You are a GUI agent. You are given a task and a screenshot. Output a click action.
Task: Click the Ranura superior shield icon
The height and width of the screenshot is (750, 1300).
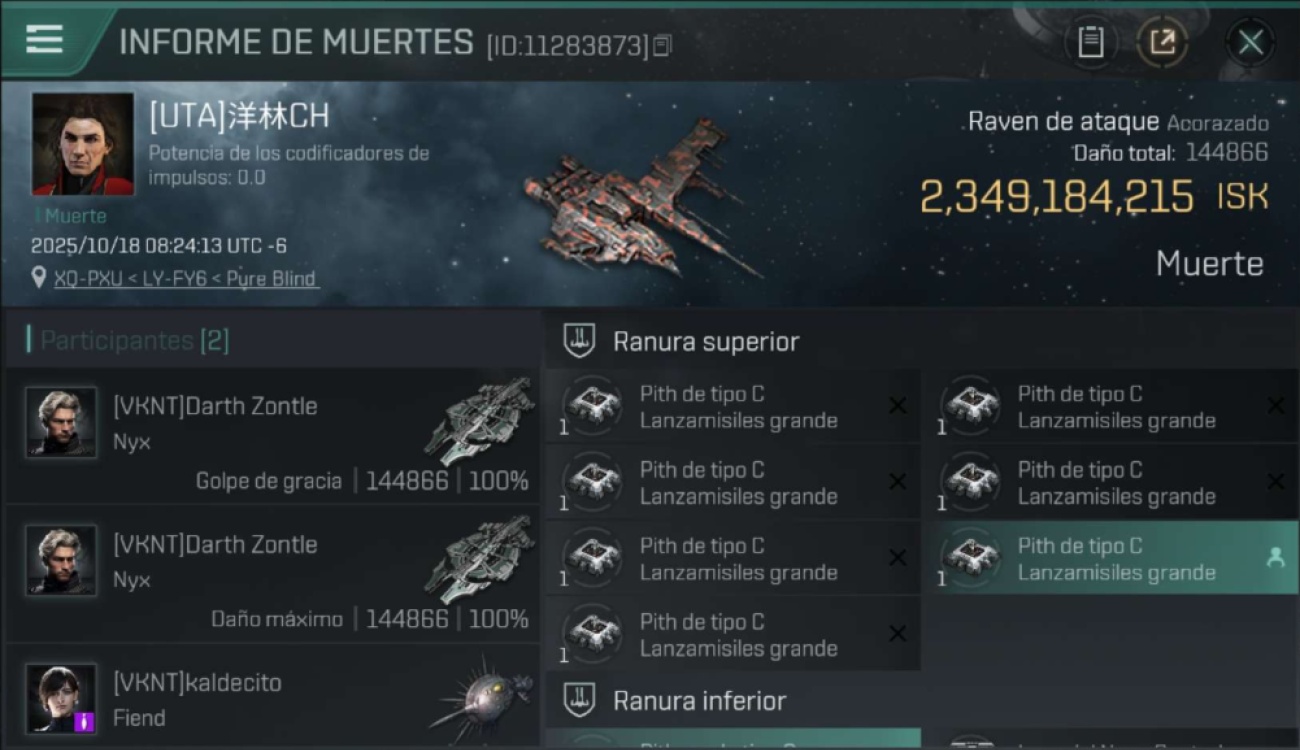579,341
